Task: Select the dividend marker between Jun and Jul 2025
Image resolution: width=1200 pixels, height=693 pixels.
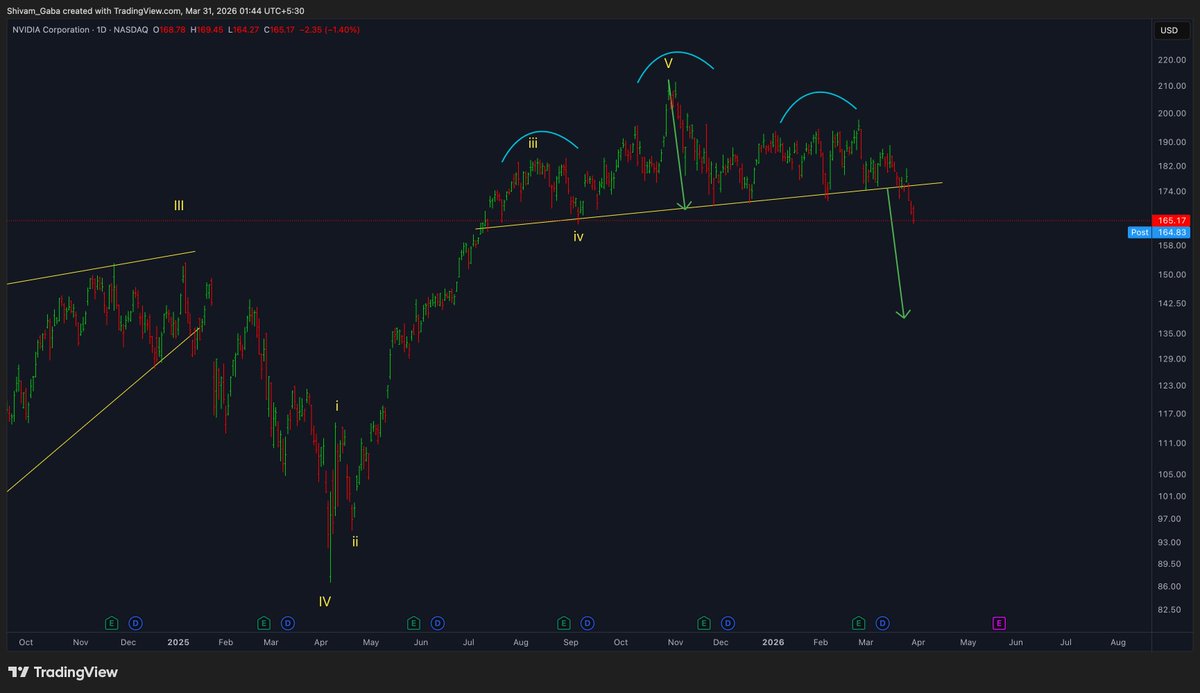Action: coord(437,623)
